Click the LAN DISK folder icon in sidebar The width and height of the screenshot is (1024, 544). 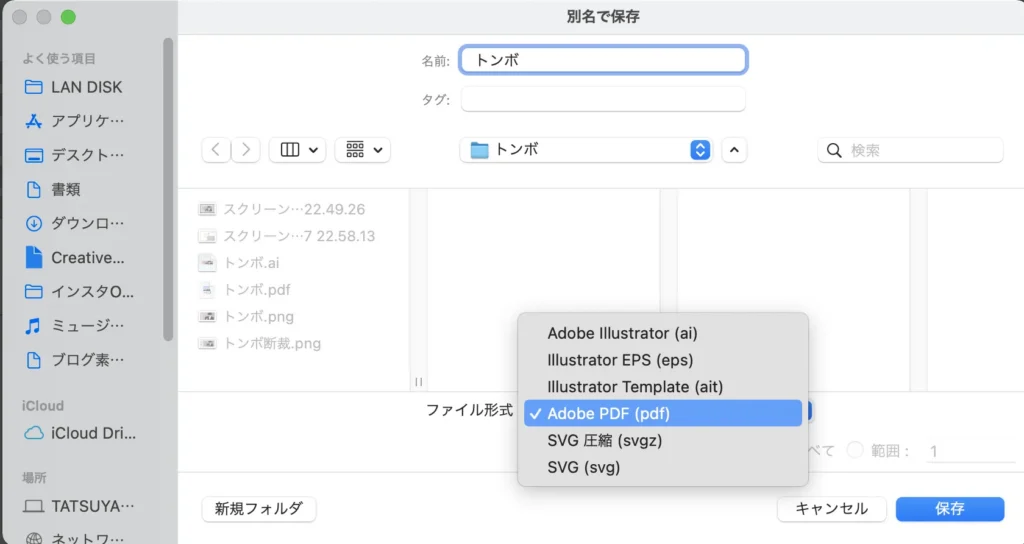point(34,87)
